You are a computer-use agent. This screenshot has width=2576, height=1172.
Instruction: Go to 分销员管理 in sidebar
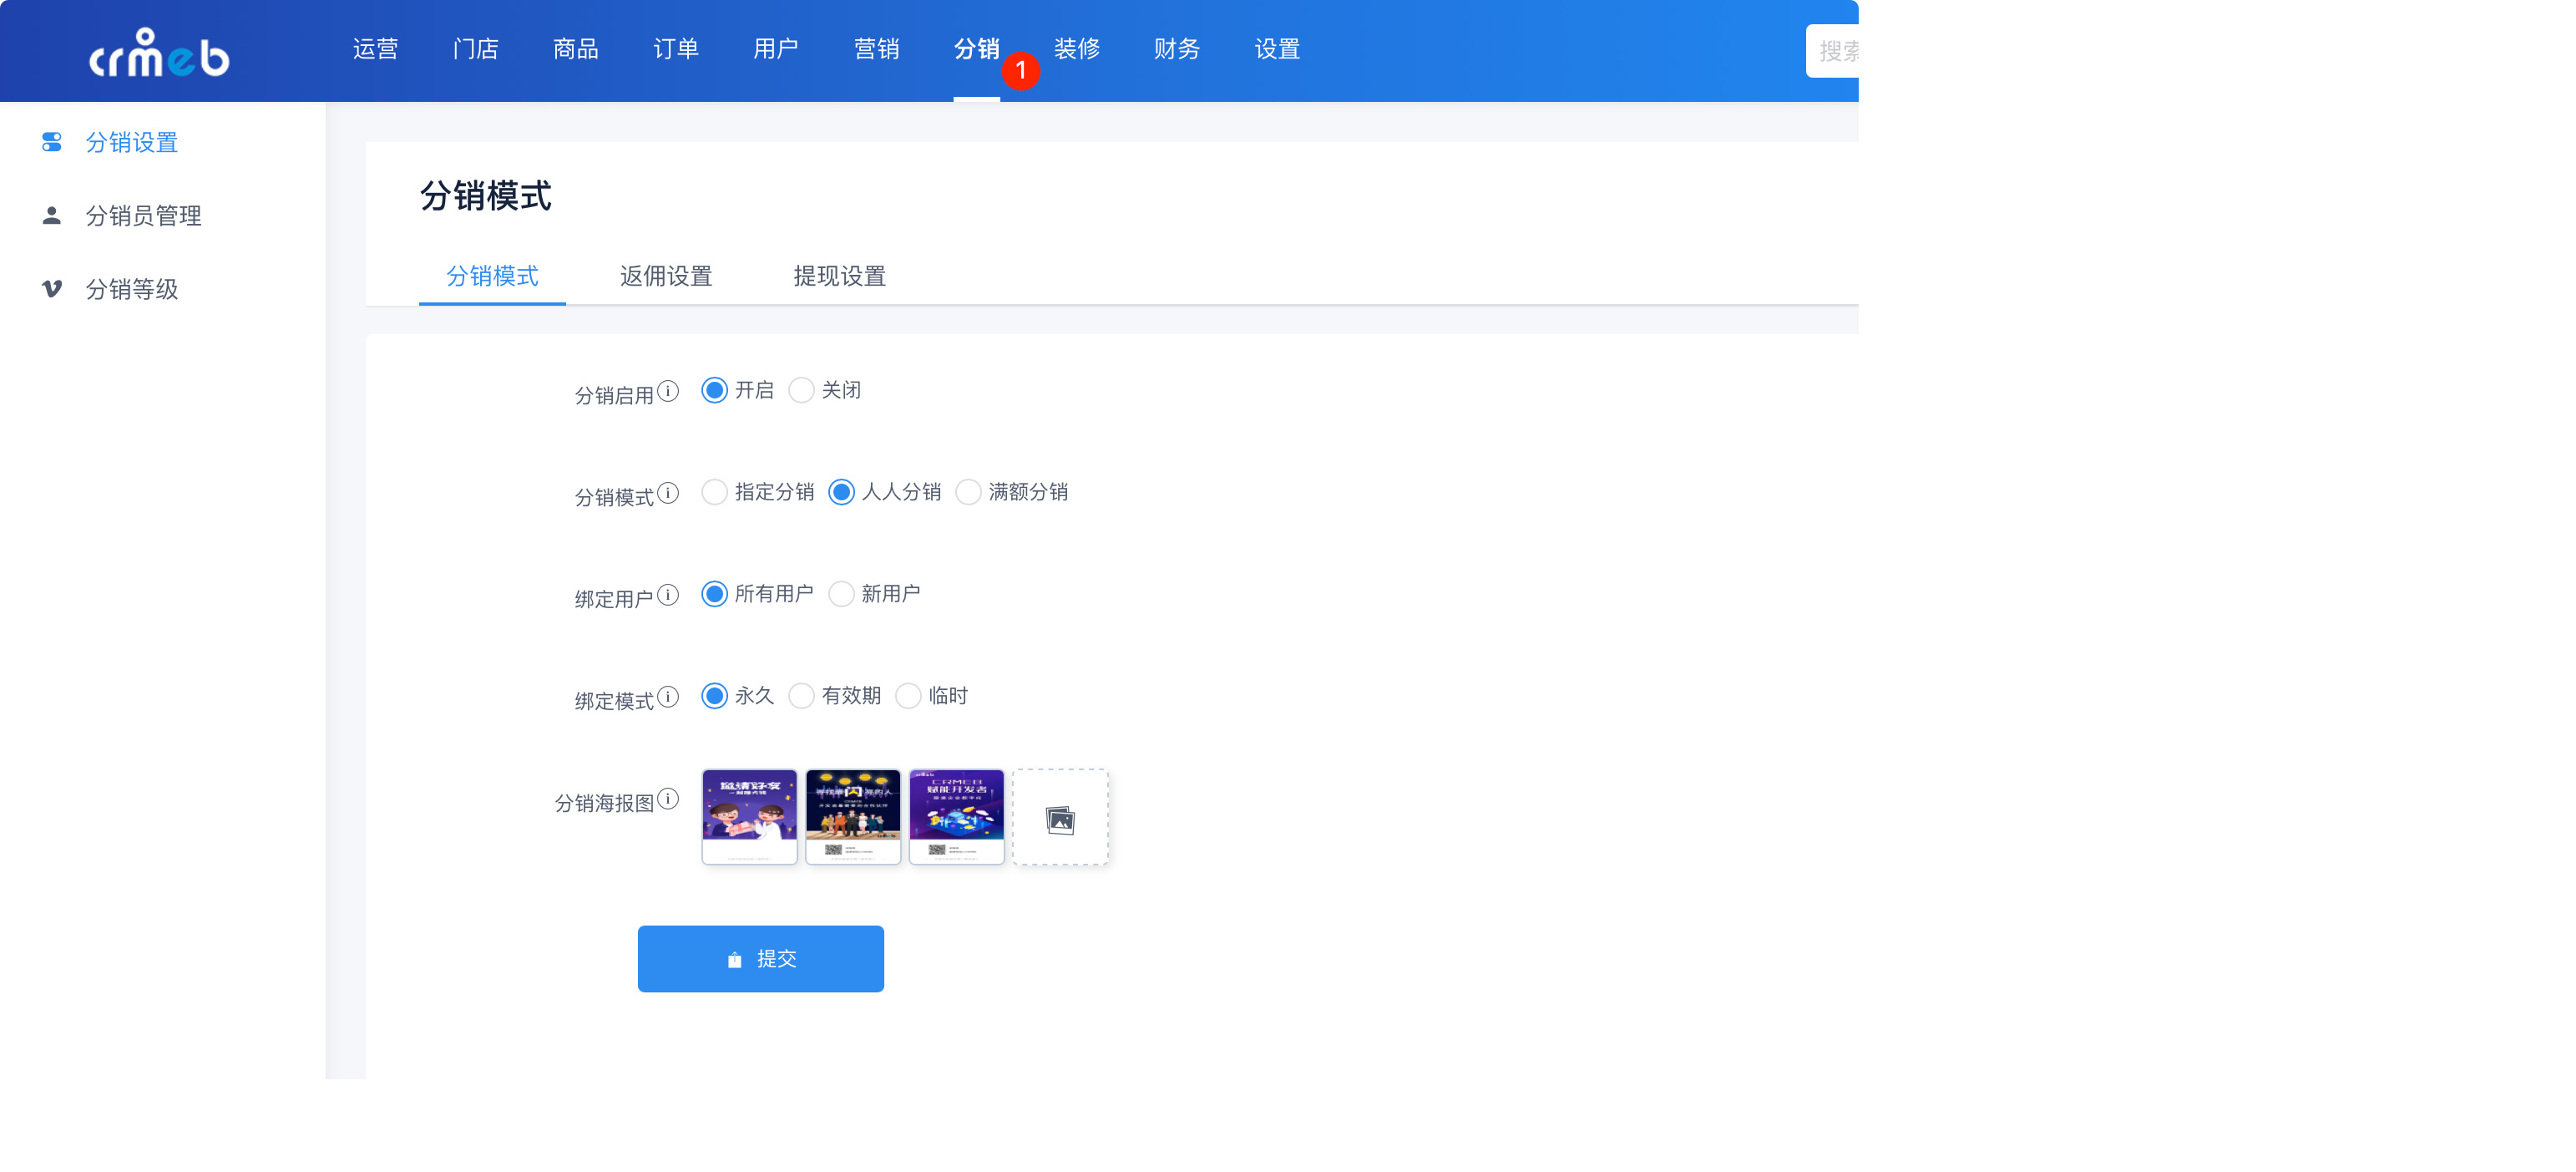pos(144,215)
